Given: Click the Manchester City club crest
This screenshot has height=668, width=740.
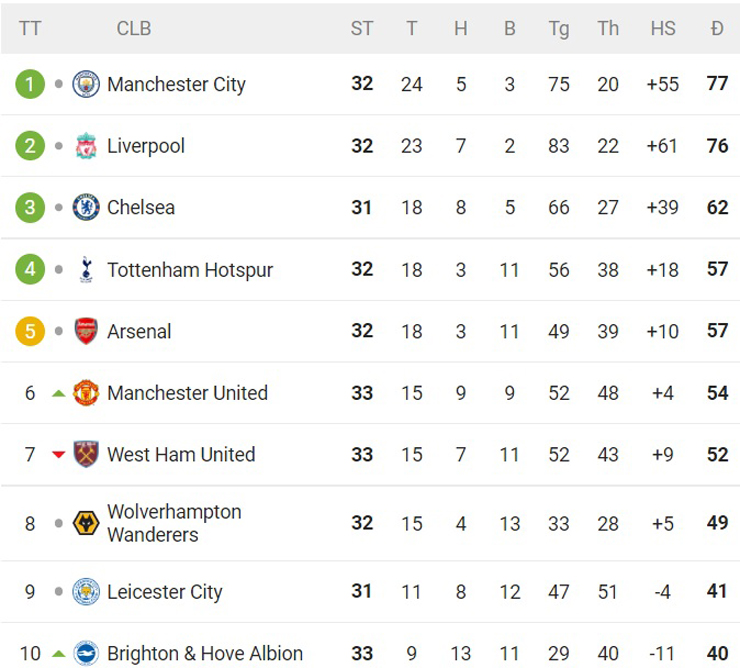Looking at the screenshot, I should [87, 84].
